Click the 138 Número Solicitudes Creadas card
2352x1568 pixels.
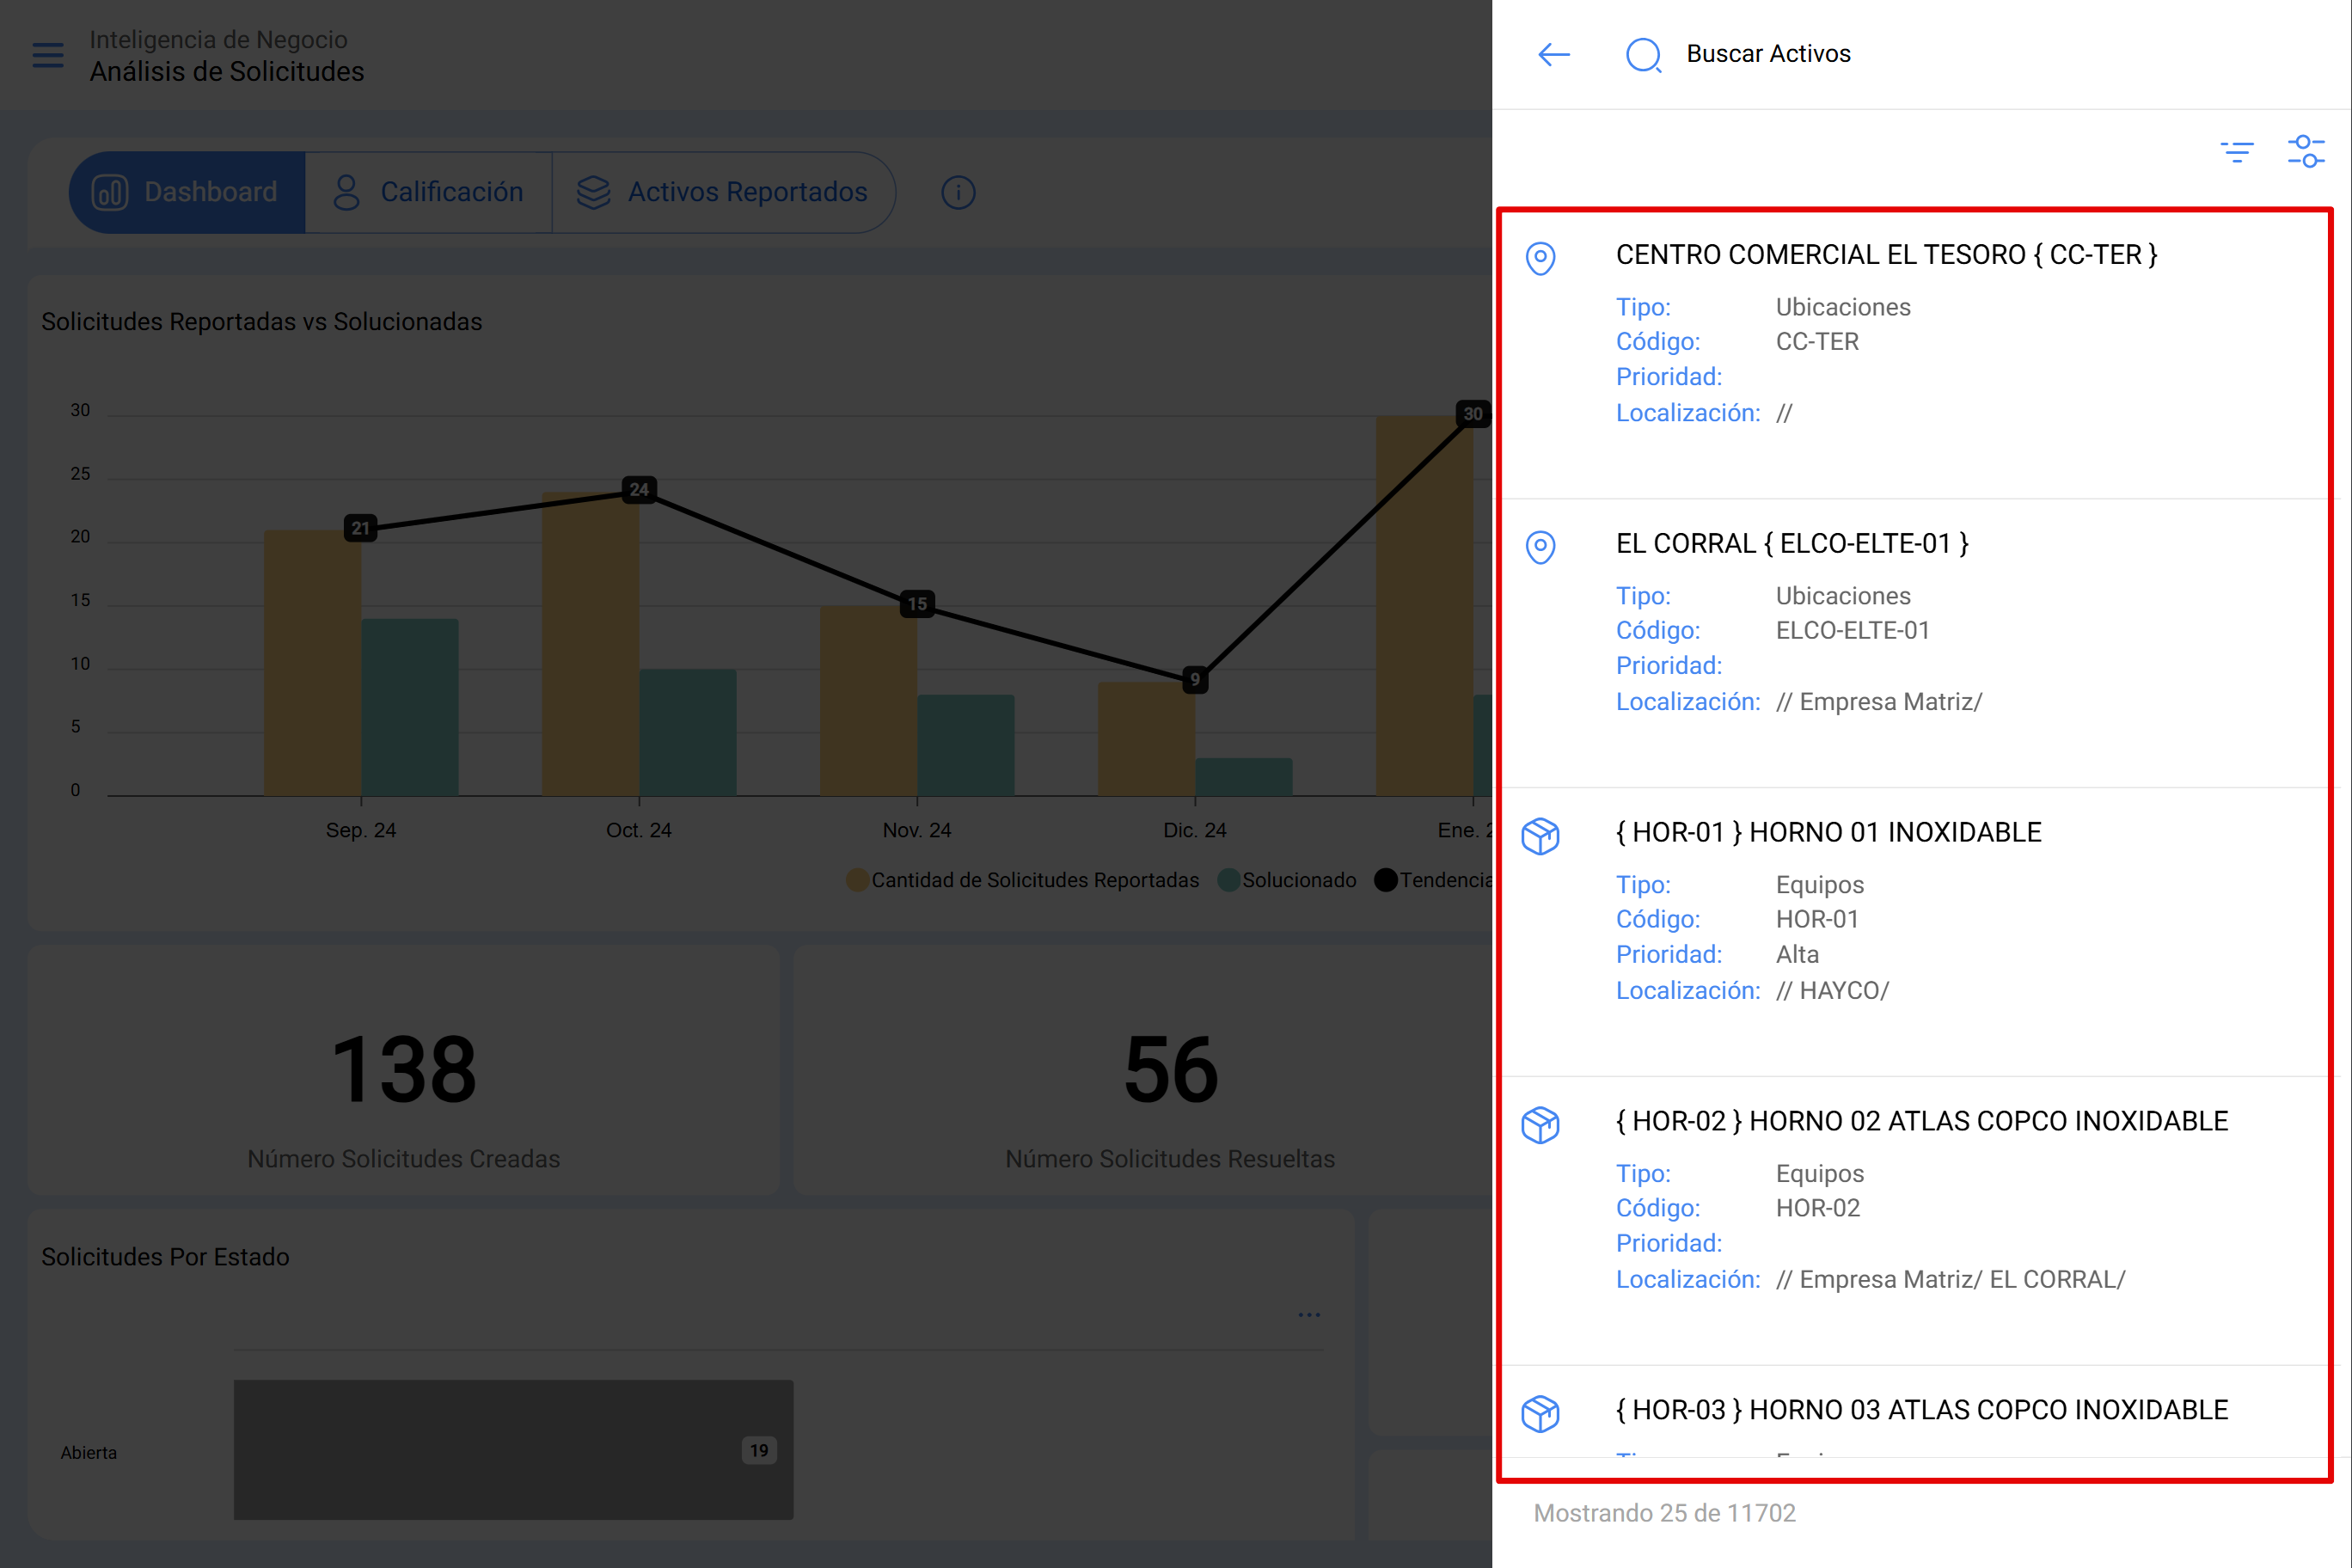pyautogui.click(x=404, y=1070)
